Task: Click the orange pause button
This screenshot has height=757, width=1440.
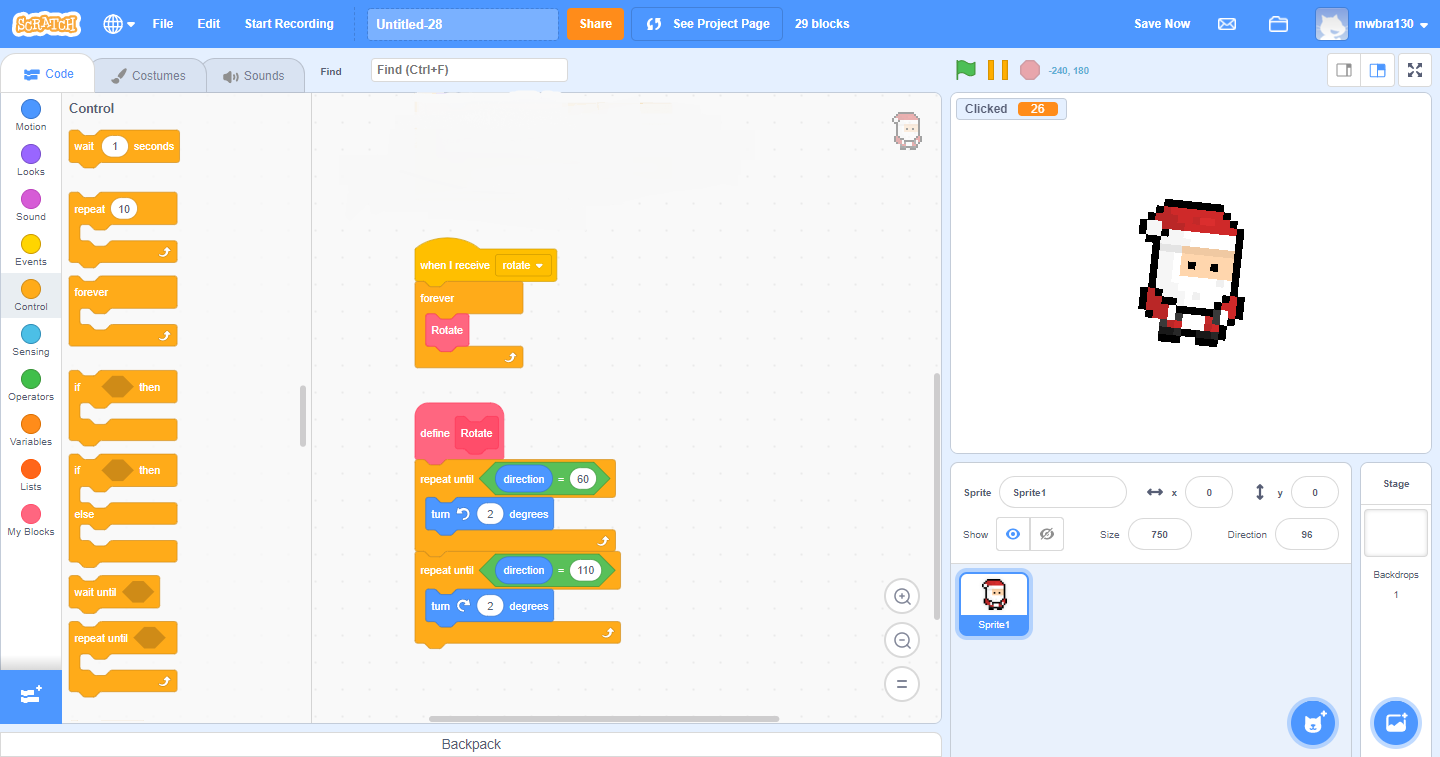Action: click(998, 70)
